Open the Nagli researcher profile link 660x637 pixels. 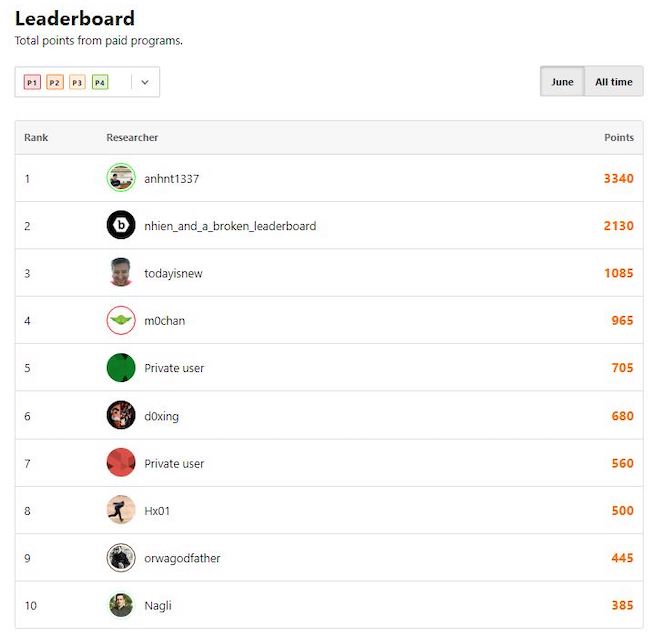[158, 605]
